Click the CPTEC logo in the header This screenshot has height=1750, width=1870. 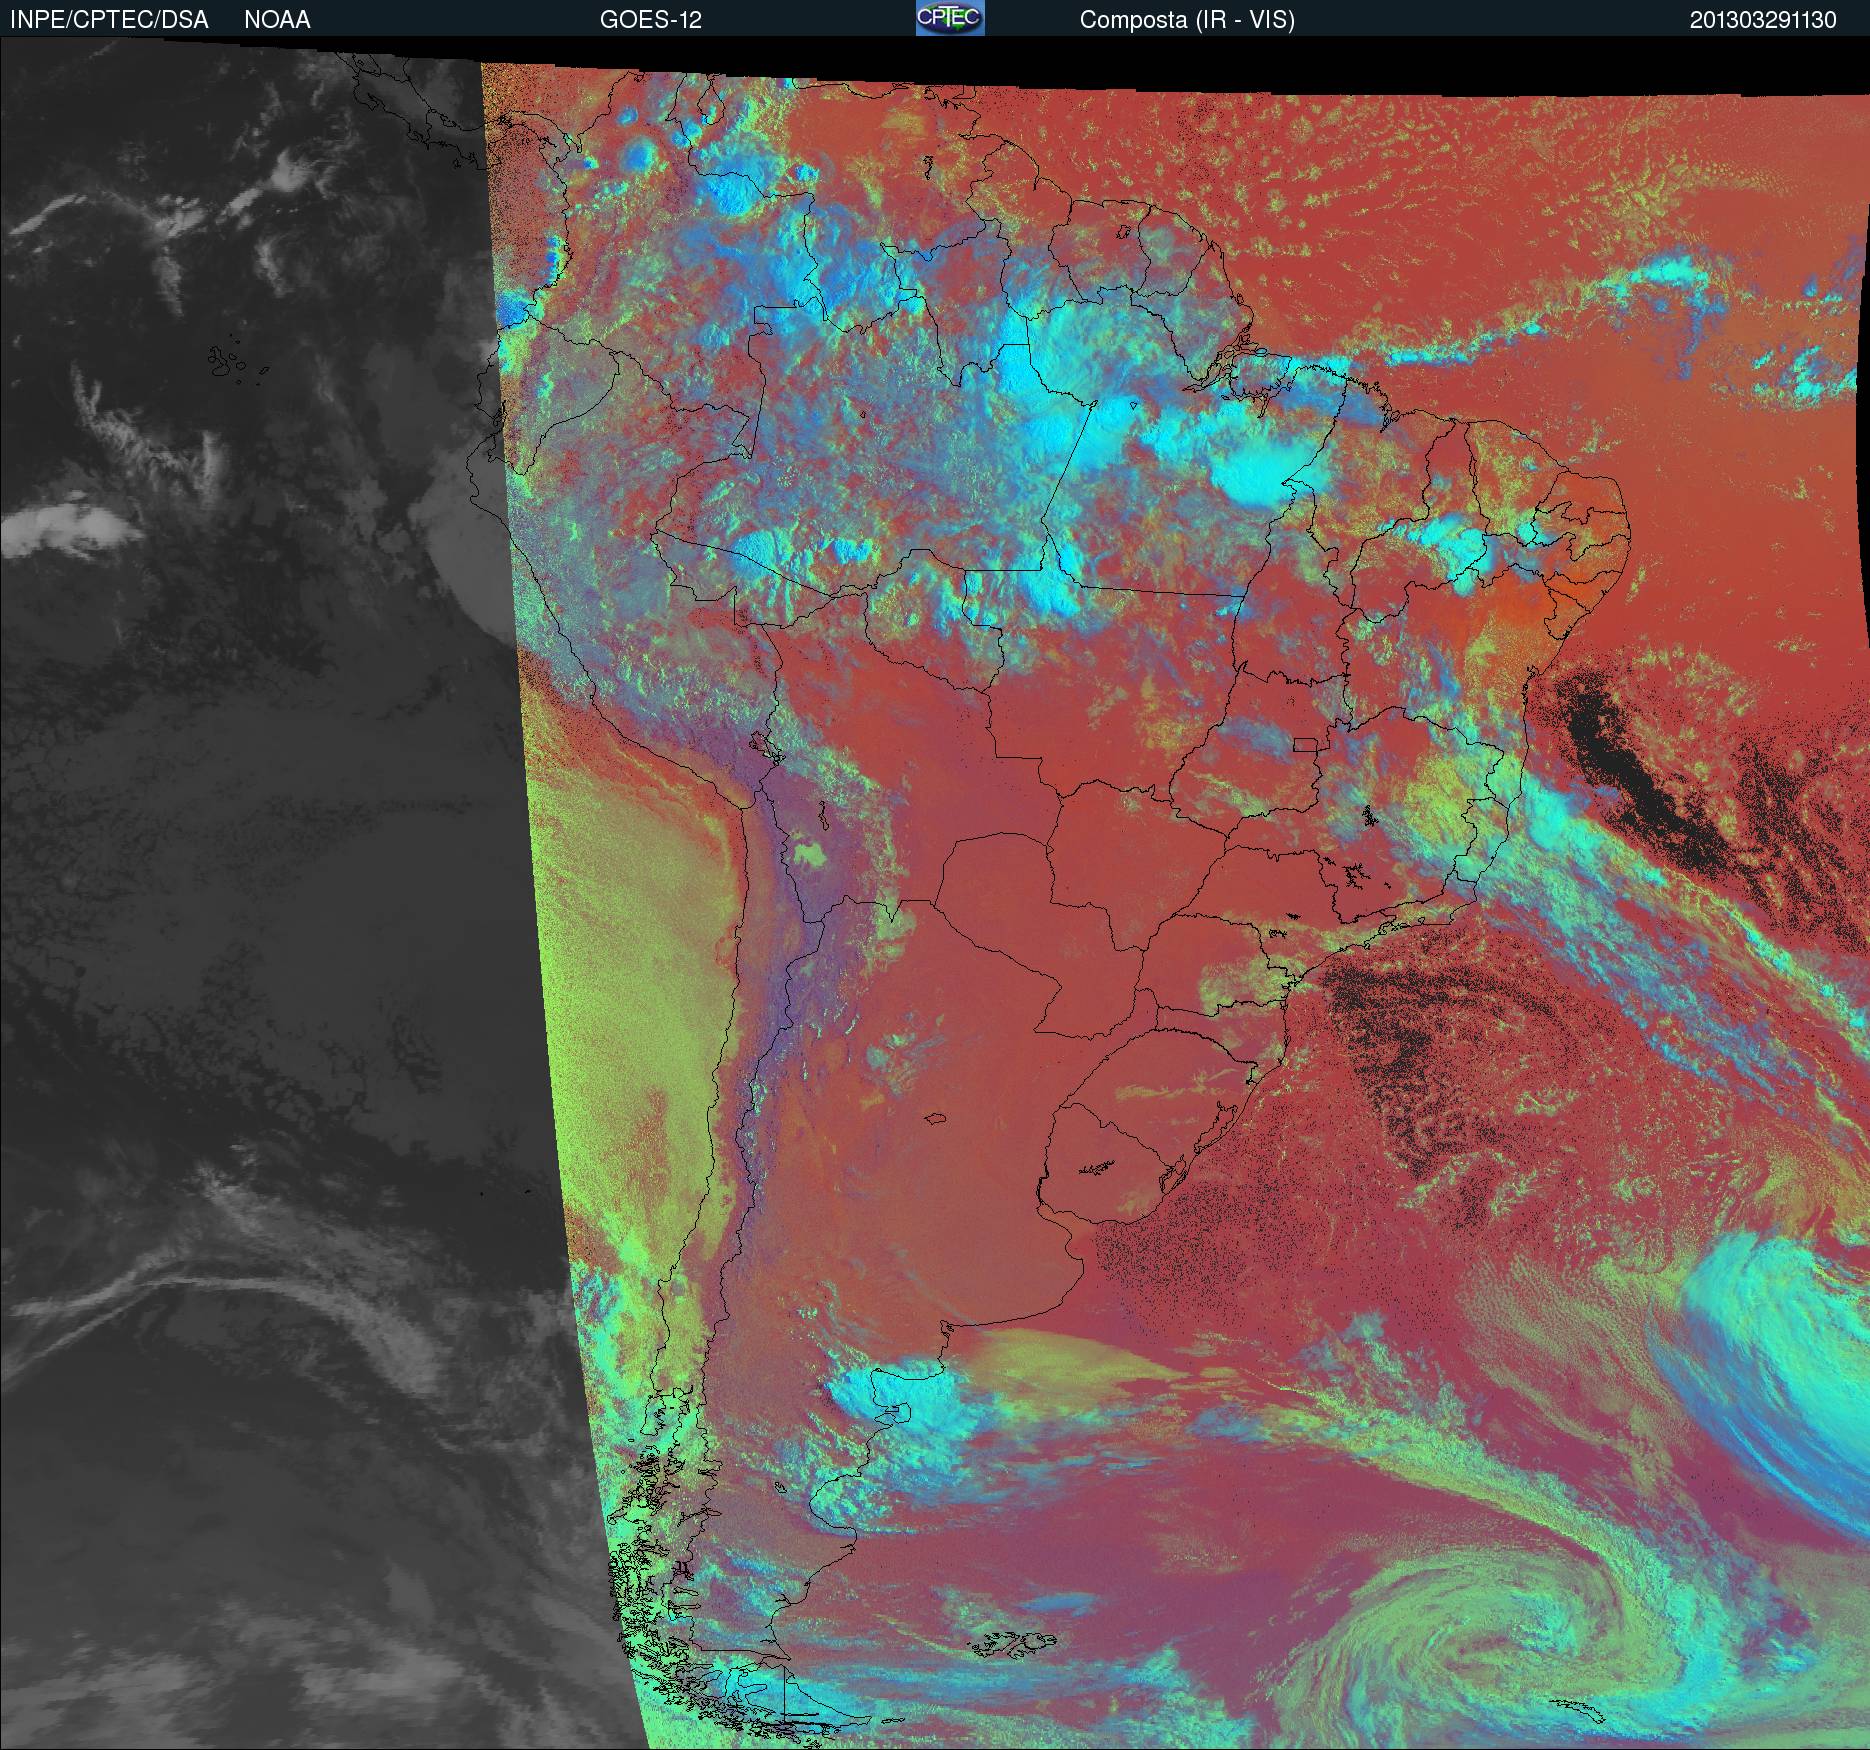click(950, 19)
